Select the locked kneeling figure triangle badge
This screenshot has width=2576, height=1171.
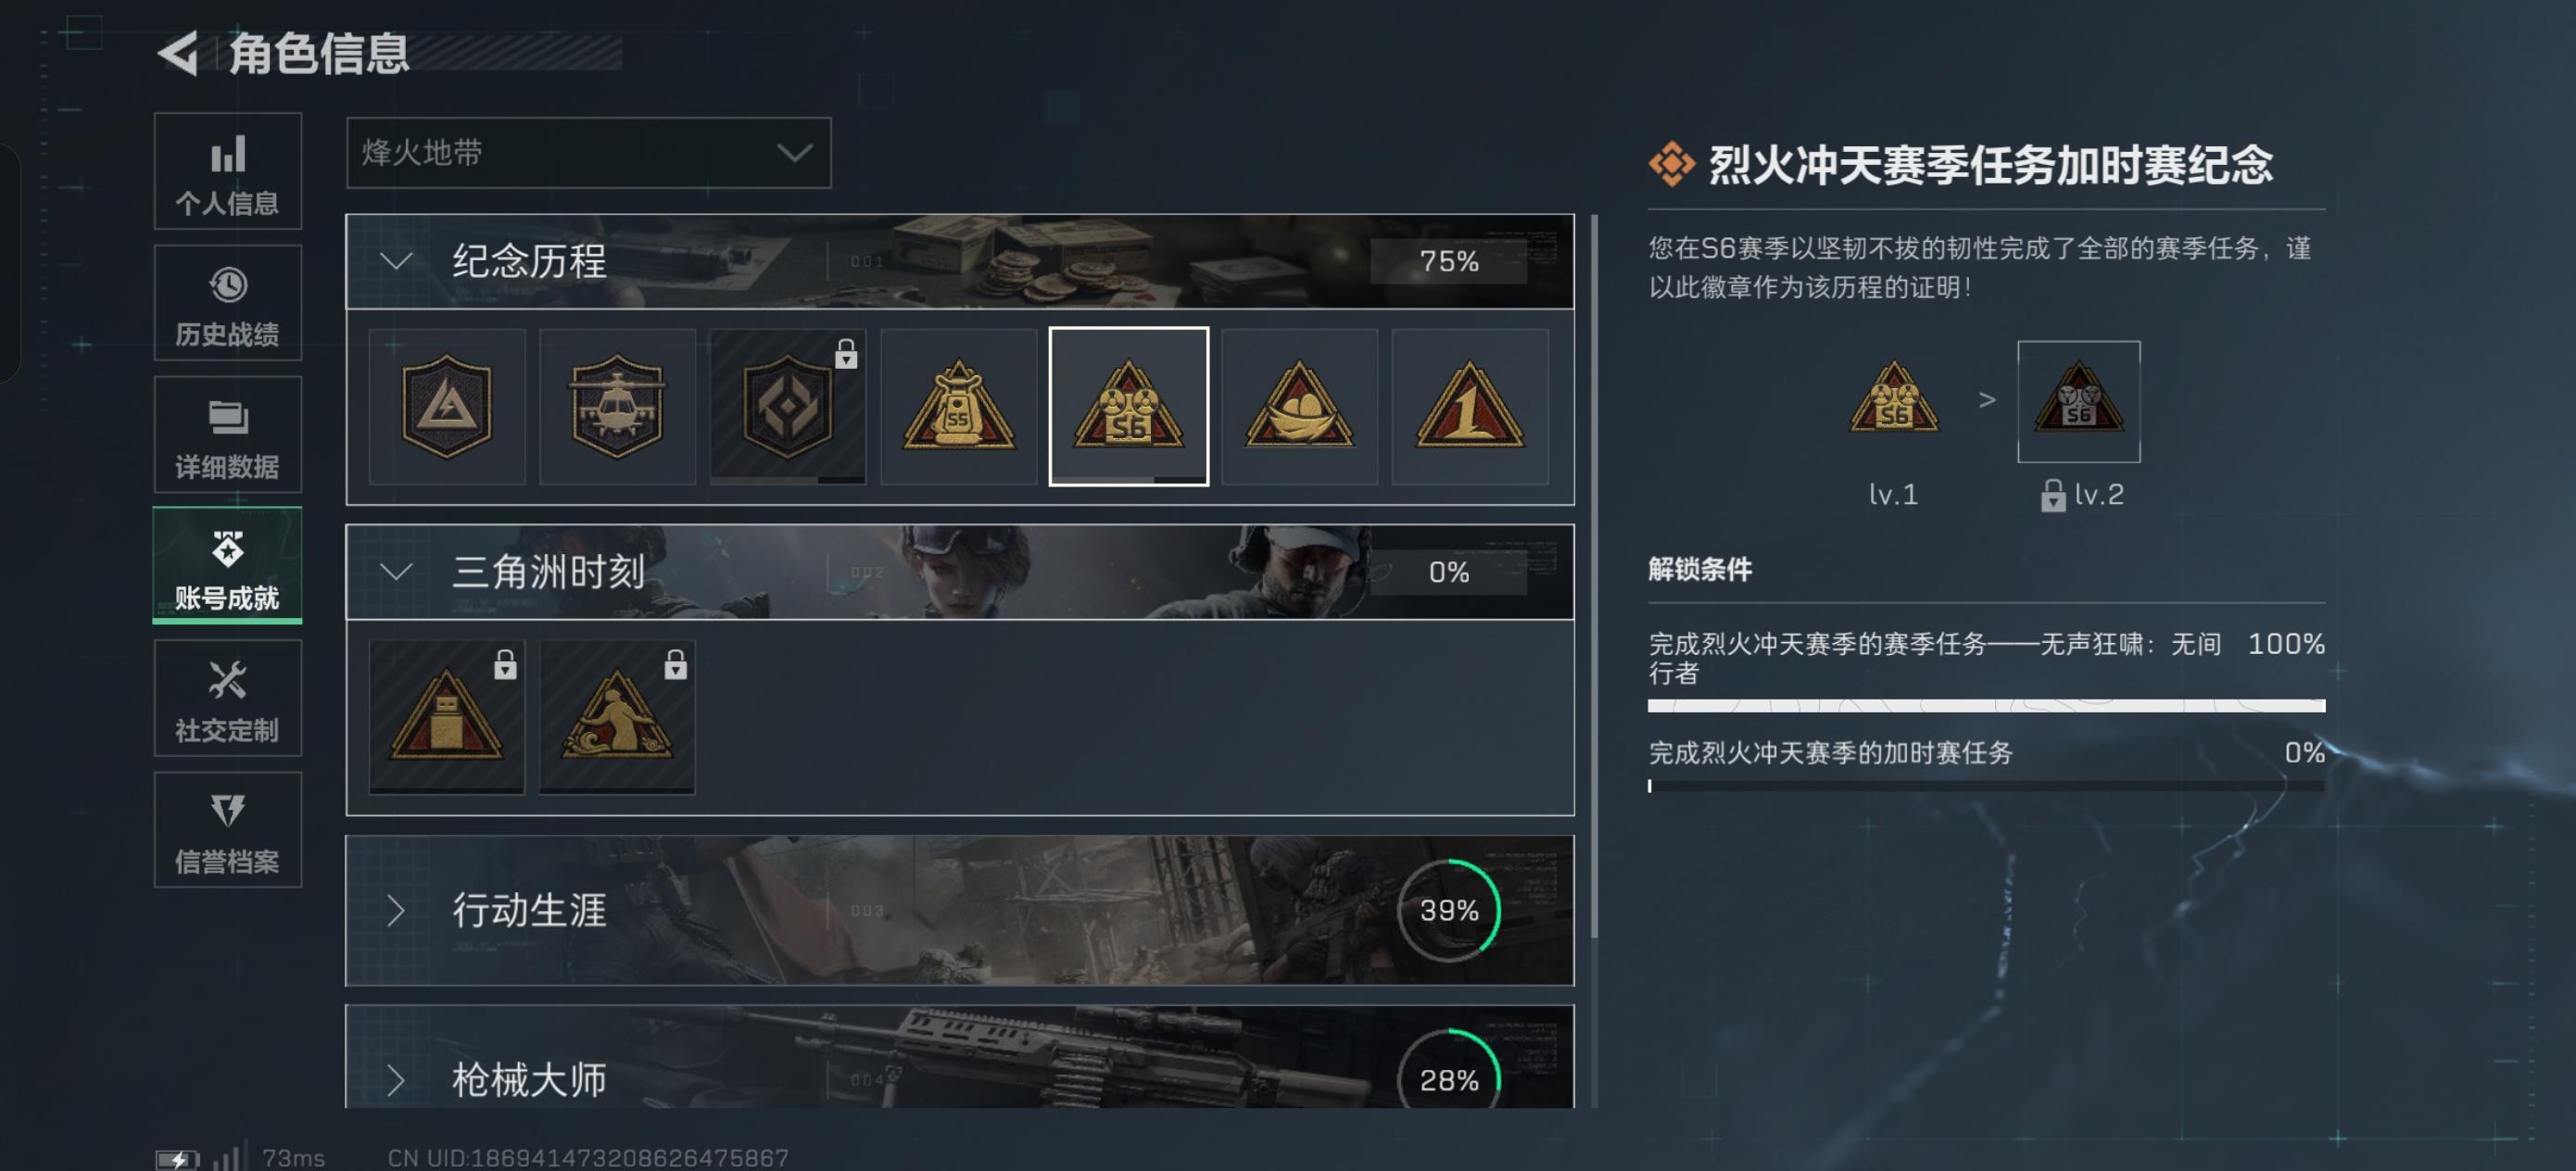tap(617, 717)
